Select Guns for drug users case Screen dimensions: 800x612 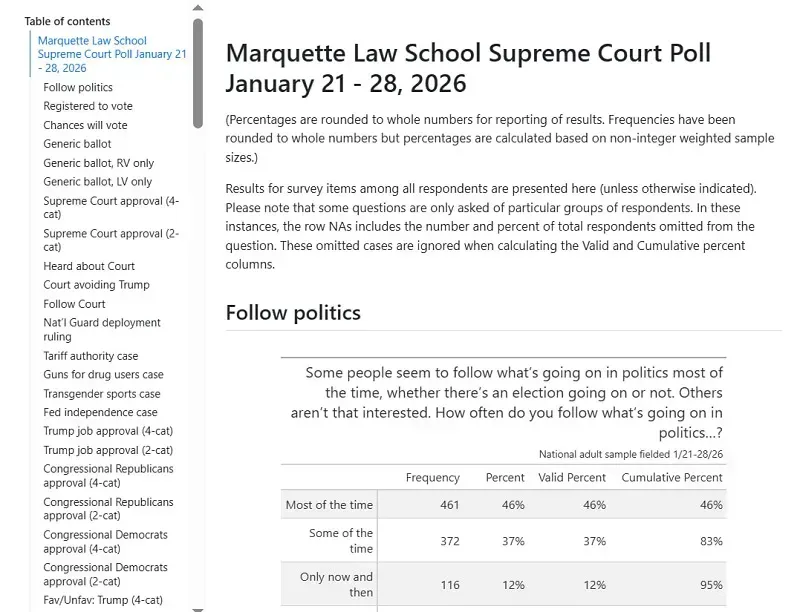click(x=103, y=375)
